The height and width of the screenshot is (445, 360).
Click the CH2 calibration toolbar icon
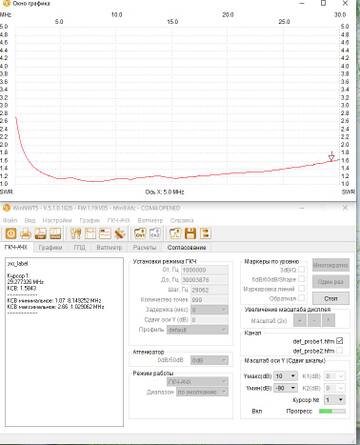coord(155,233)
